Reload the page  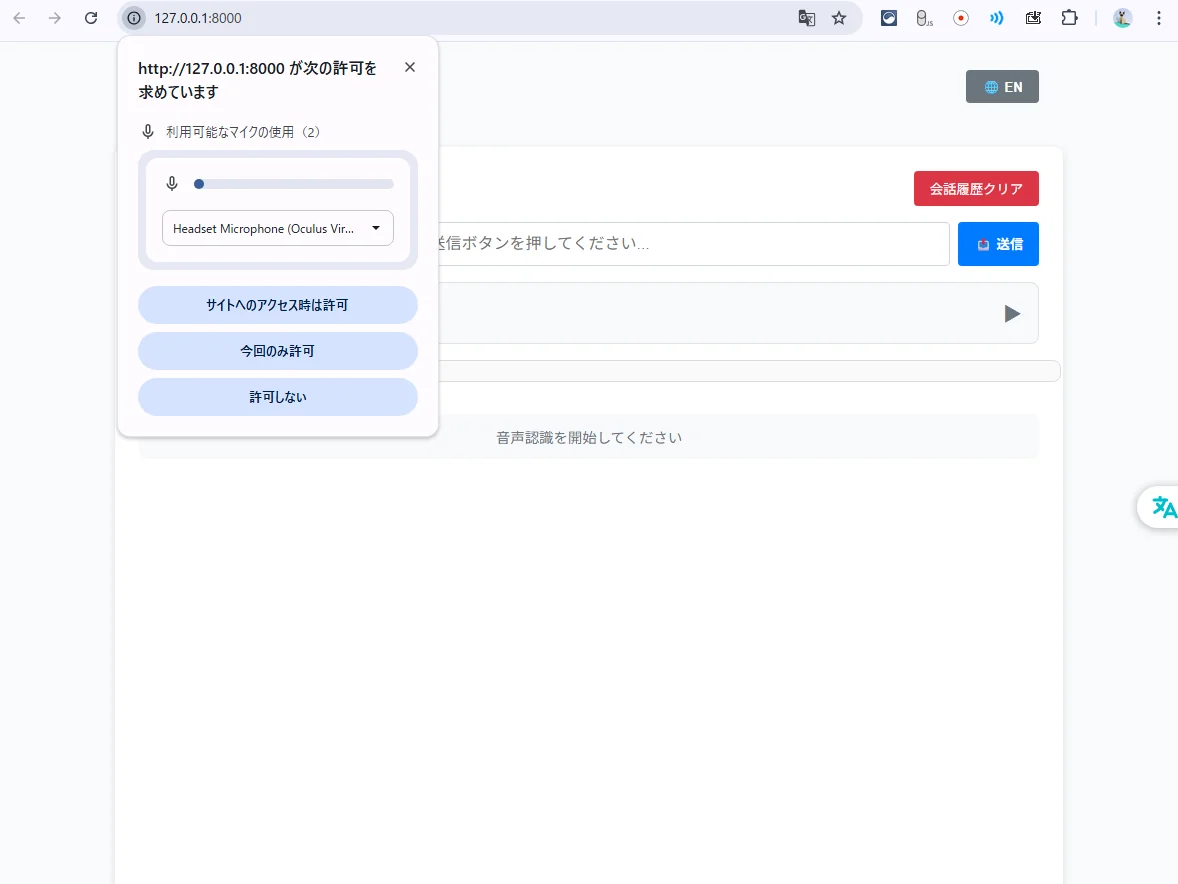click(91, 18)
